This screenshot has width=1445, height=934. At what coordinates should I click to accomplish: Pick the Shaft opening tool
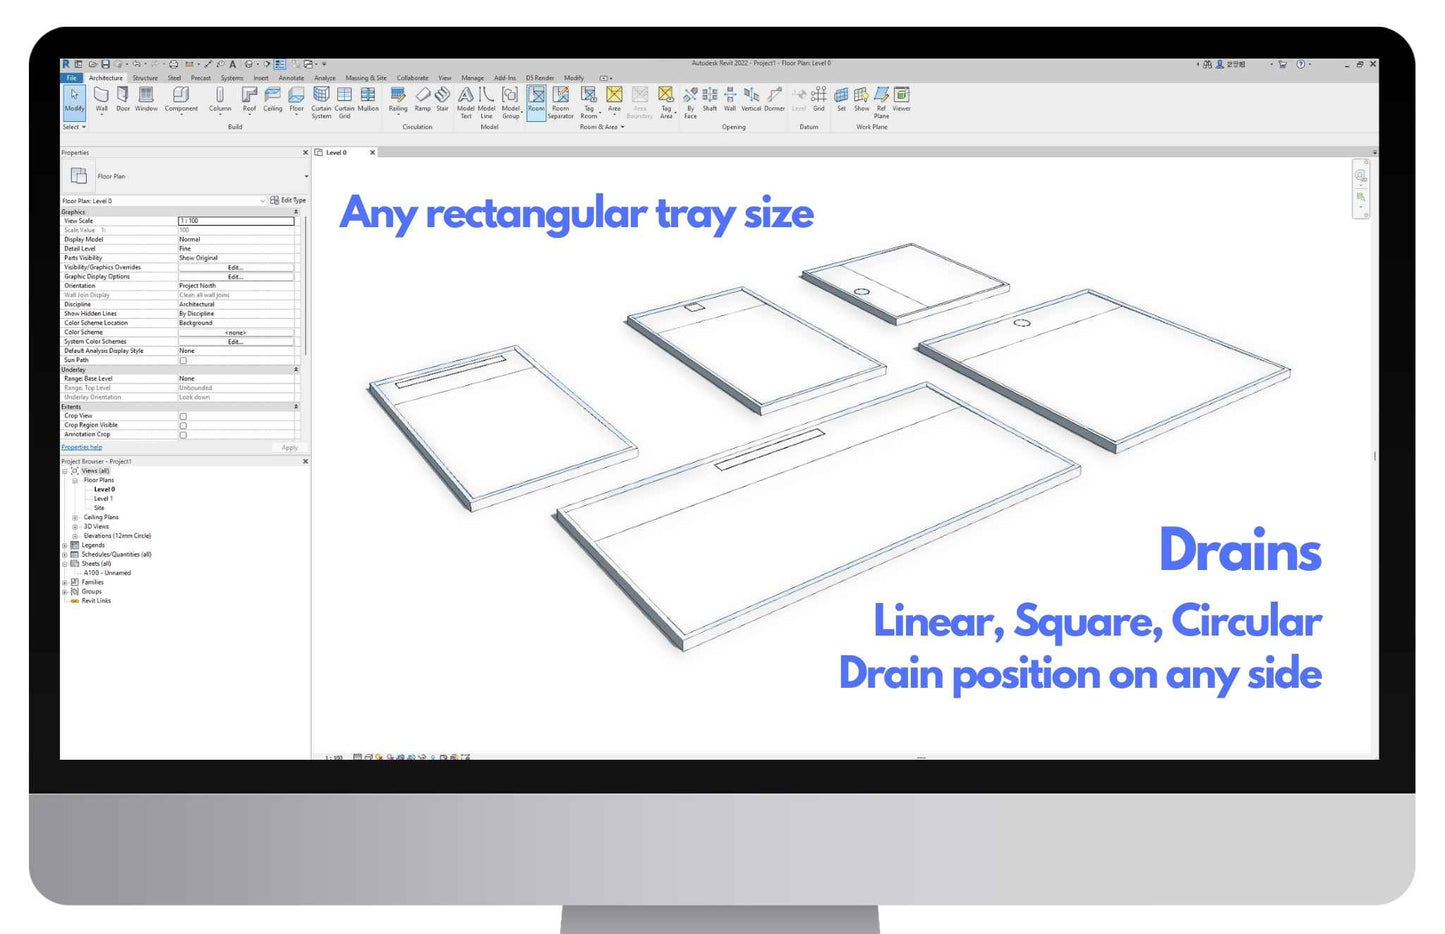tap(709, 98)
